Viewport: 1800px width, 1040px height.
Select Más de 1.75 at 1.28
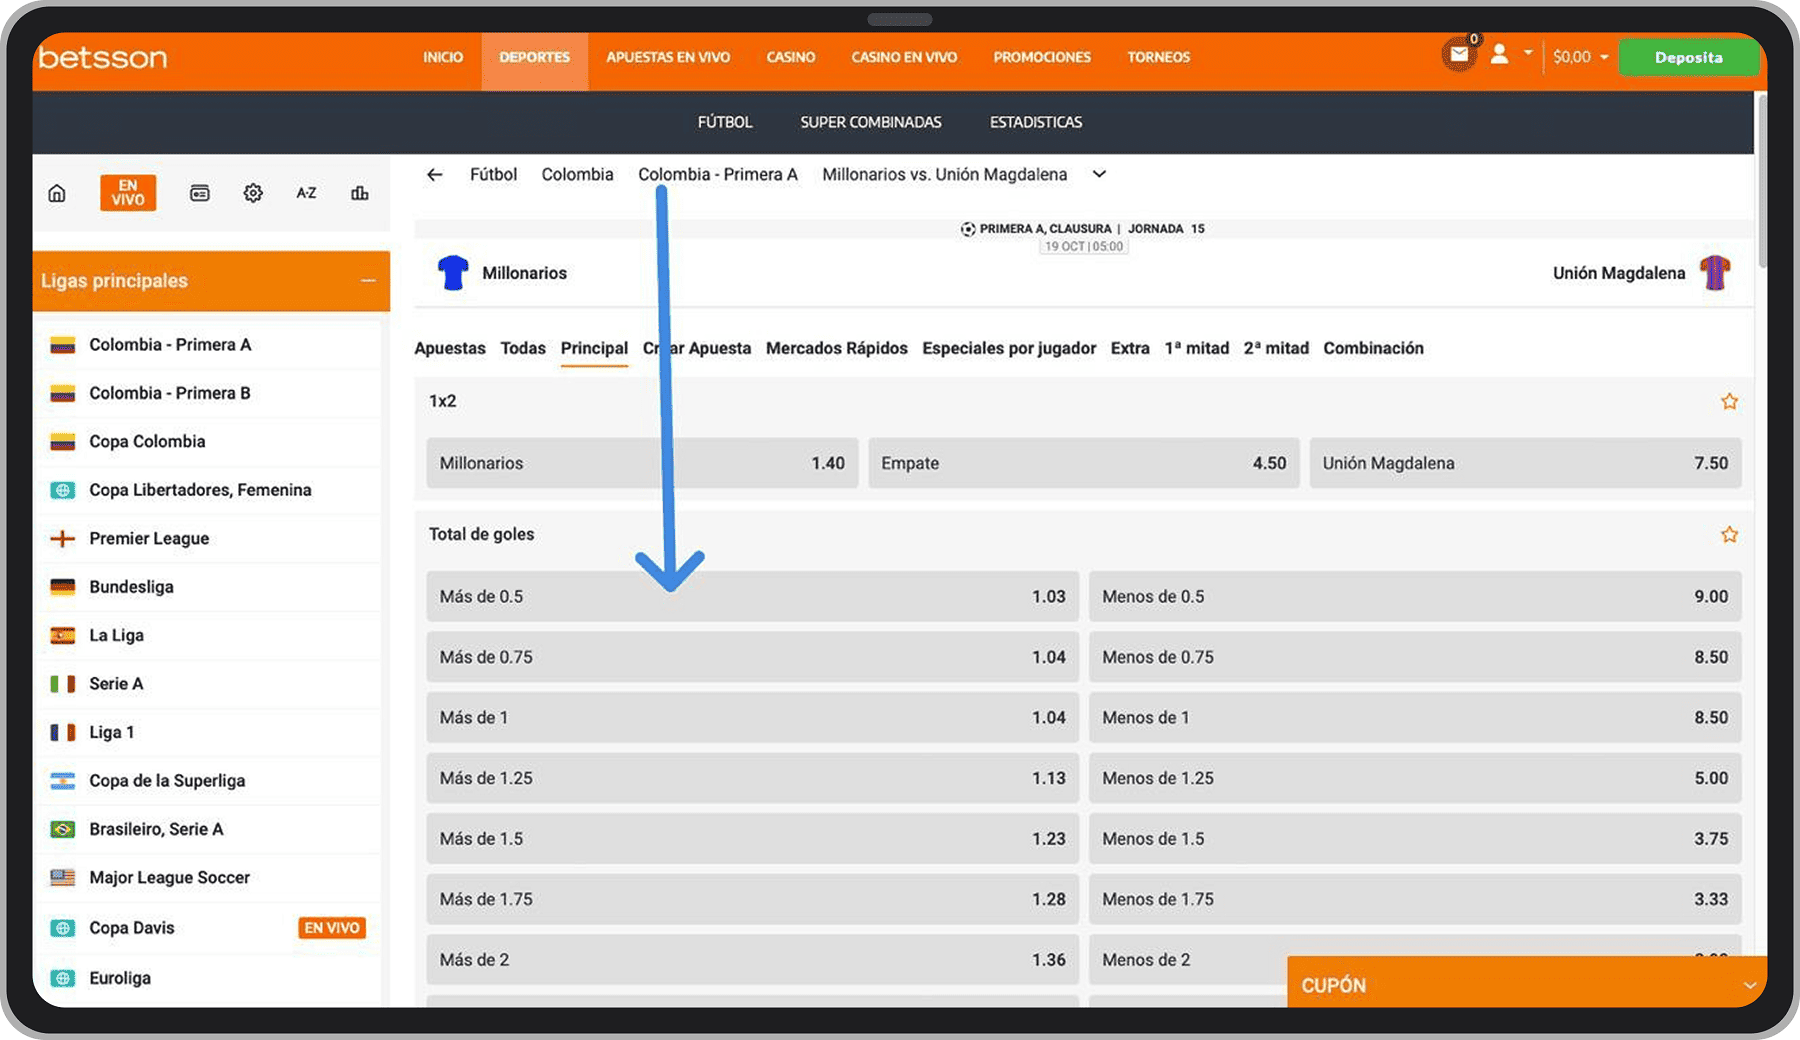tap(753, 899)
